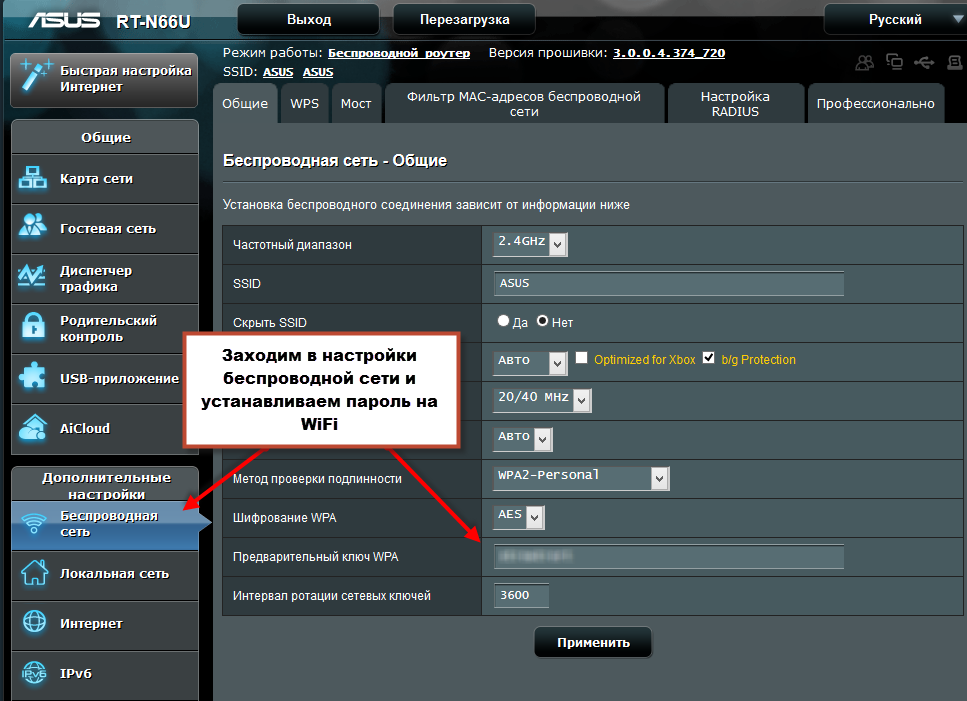The image size is (967, 701).
Task: Select Беспроводная сеть menu item
Action: 105,524
